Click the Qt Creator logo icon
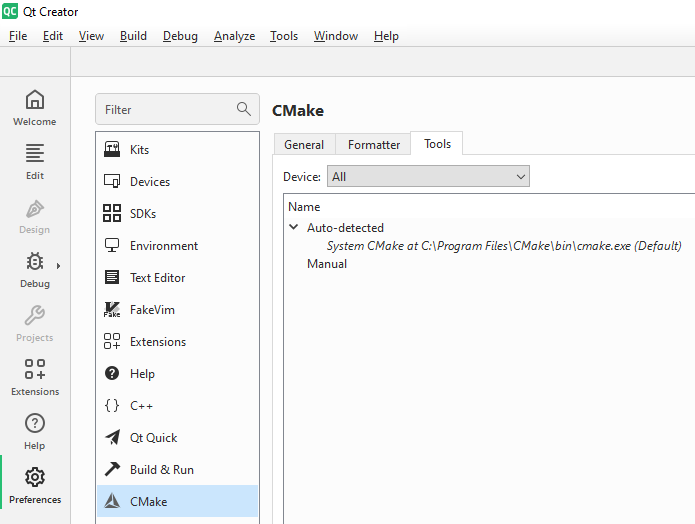 [x=10, y=11]
